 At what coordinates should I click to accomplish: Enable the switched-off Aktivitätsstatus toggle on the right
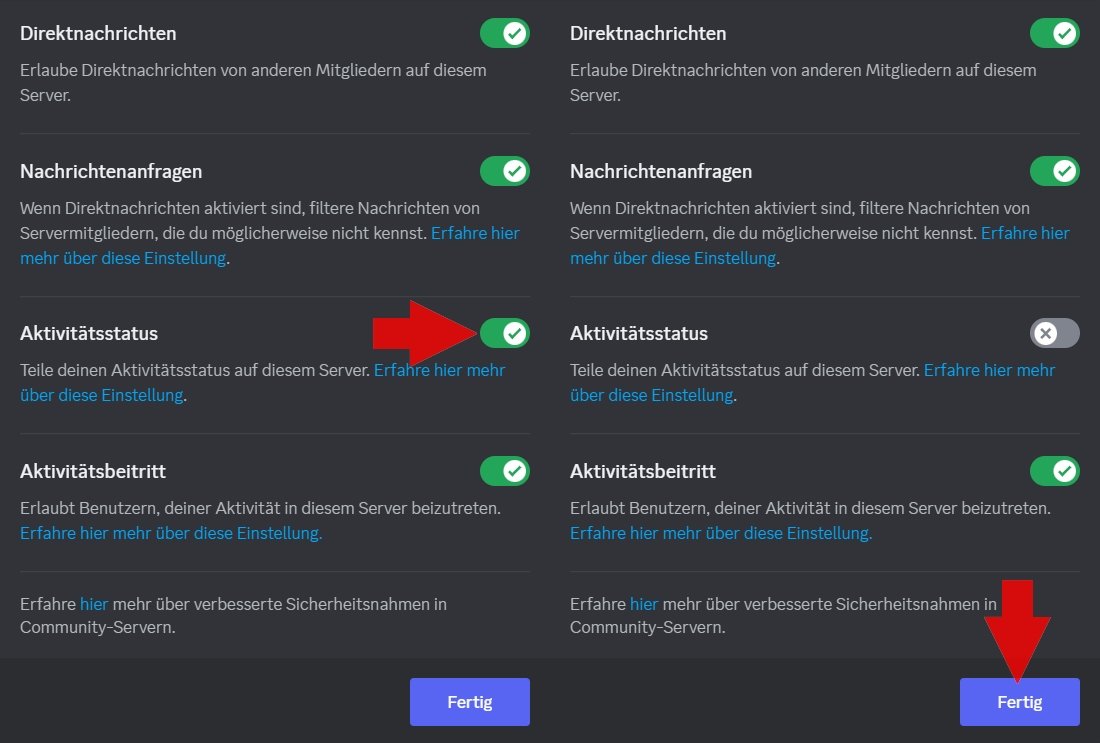pyautogui.click(x=1054, y=333)
